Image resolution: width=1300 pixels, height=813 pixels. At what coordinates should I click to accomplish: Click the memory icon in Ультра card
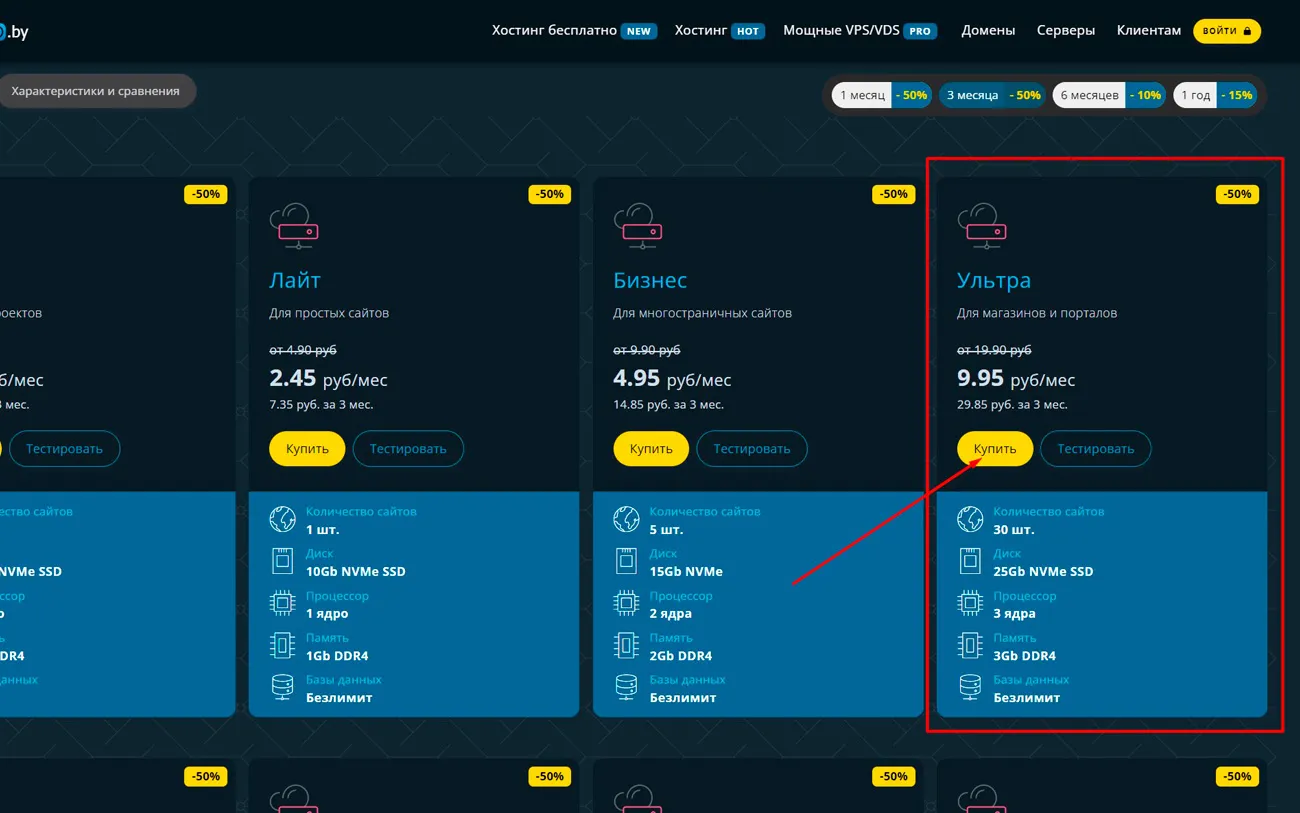coord(971,645)
